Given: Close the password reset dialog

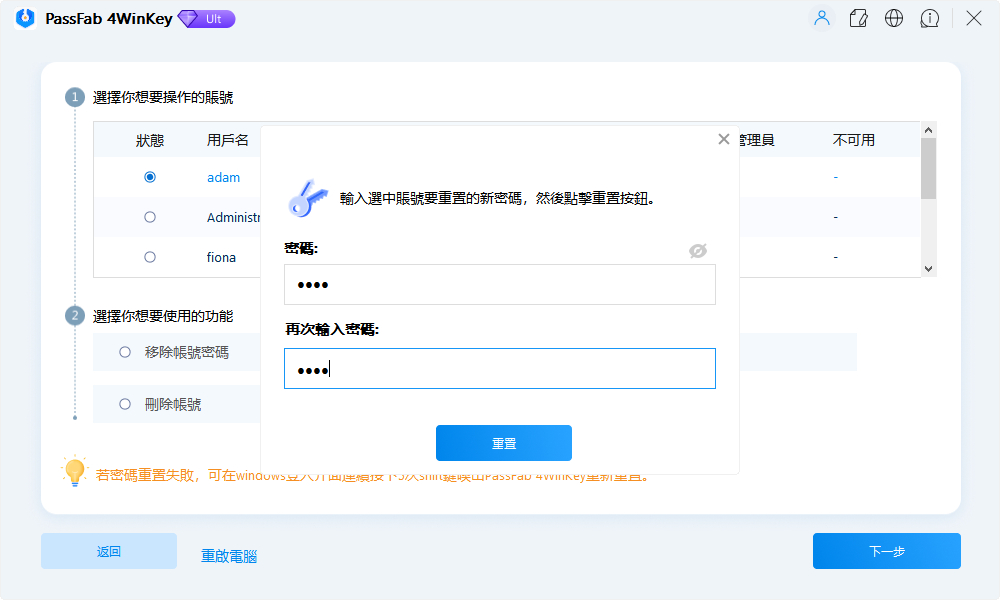Looking at the screenshot, I should pos(724,139).
